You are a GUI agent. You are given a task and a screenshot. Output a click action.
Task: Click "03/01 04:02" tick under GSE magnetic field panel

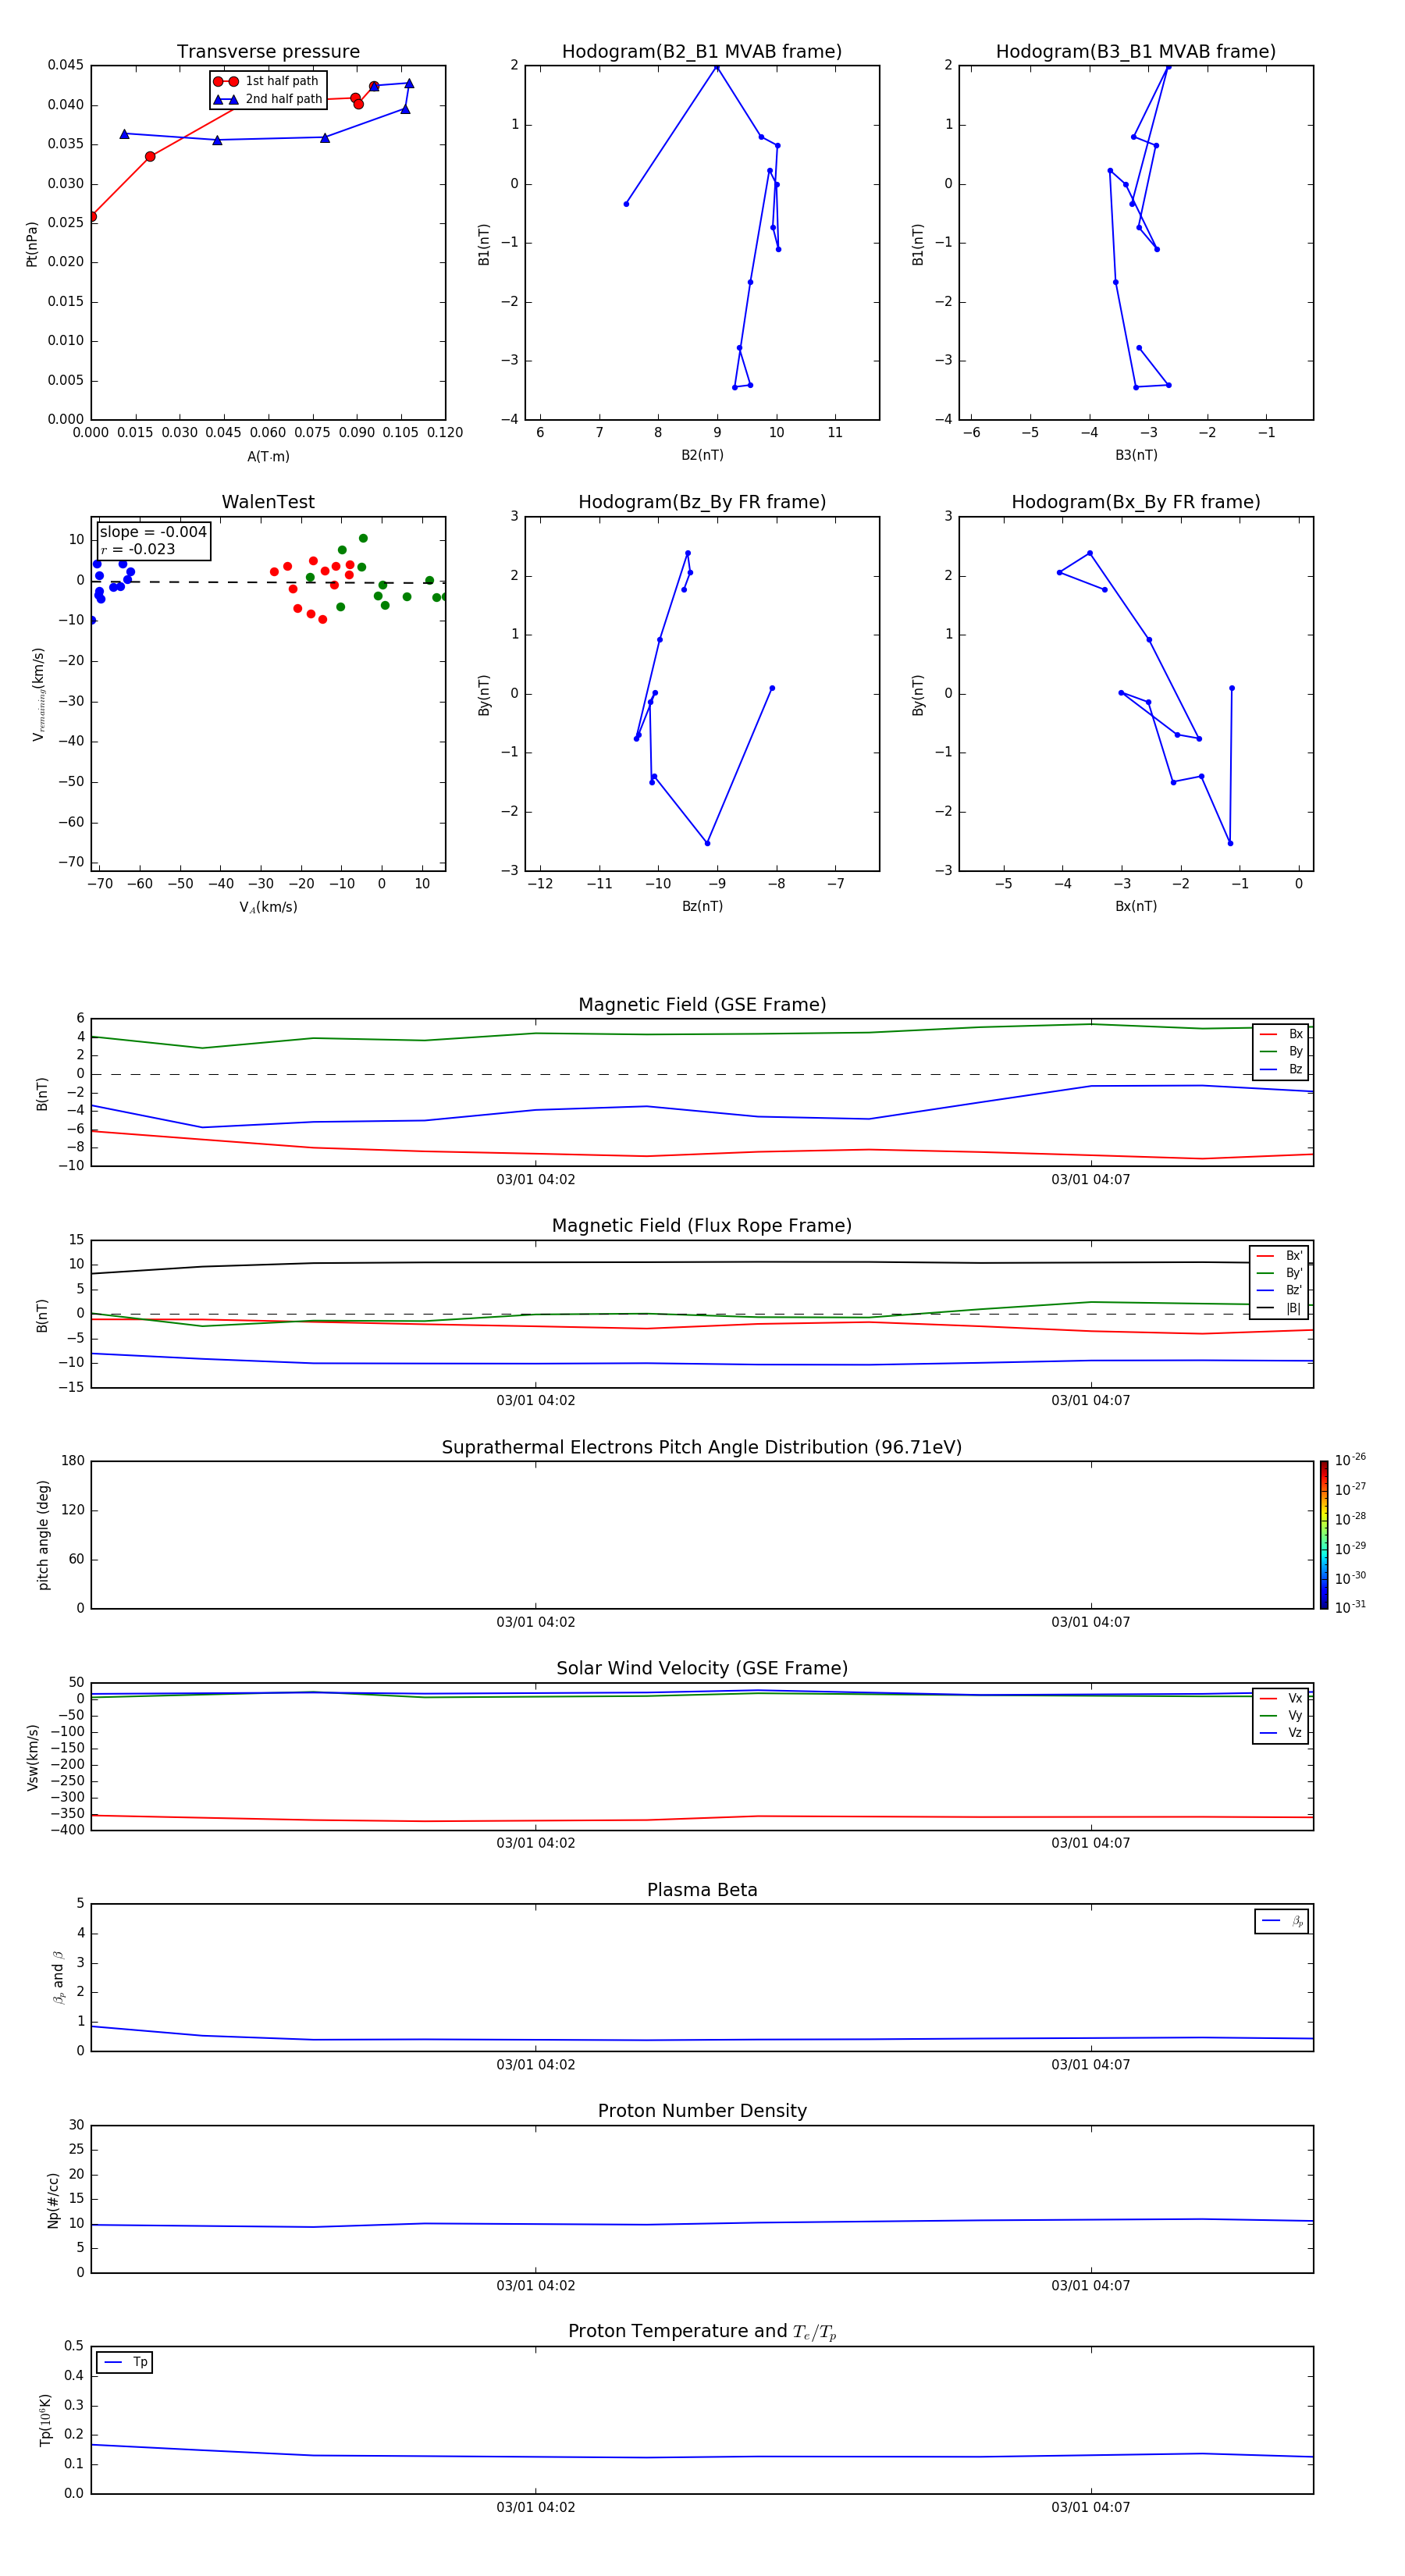point(536,1179)
